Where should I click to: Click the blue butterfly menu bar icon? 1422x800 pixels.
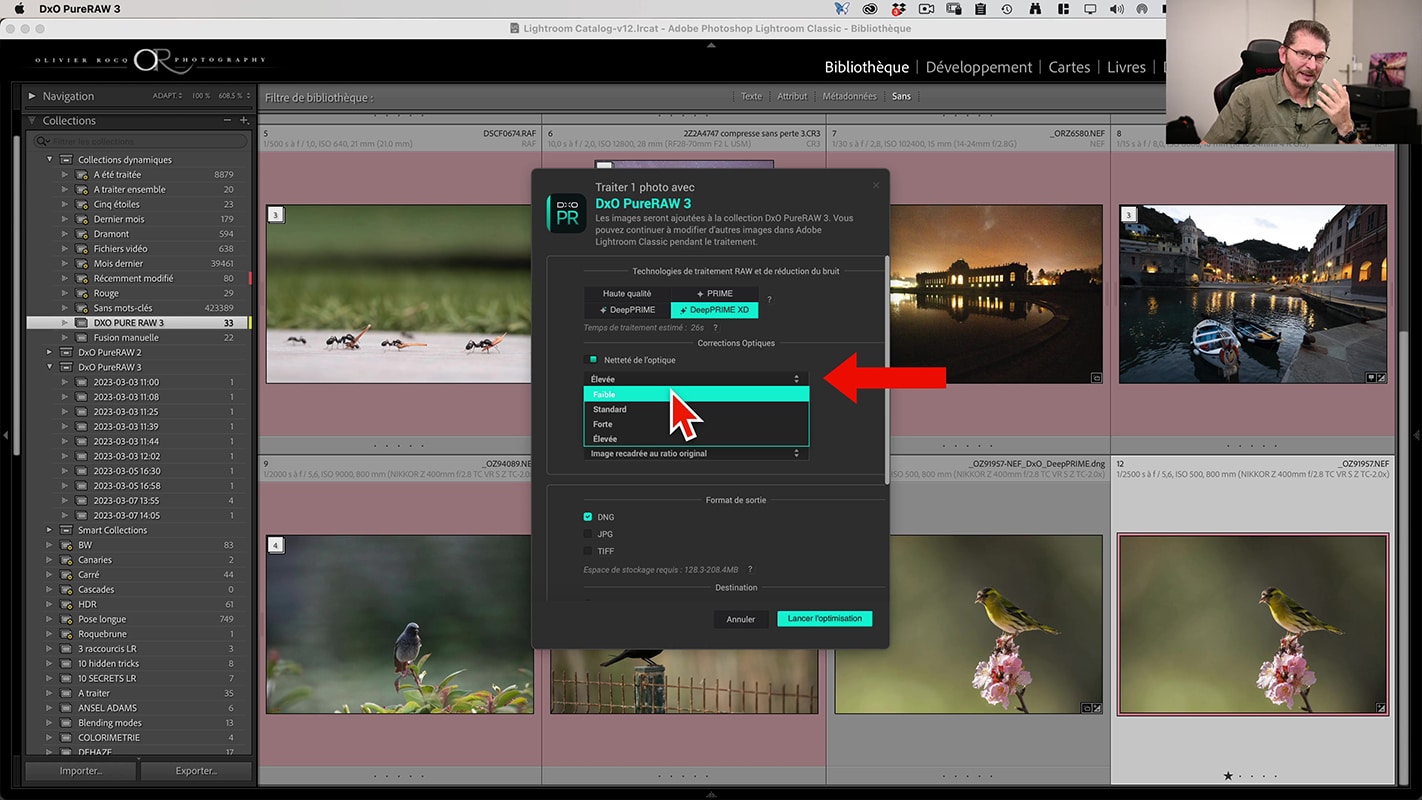coord(841,9)
